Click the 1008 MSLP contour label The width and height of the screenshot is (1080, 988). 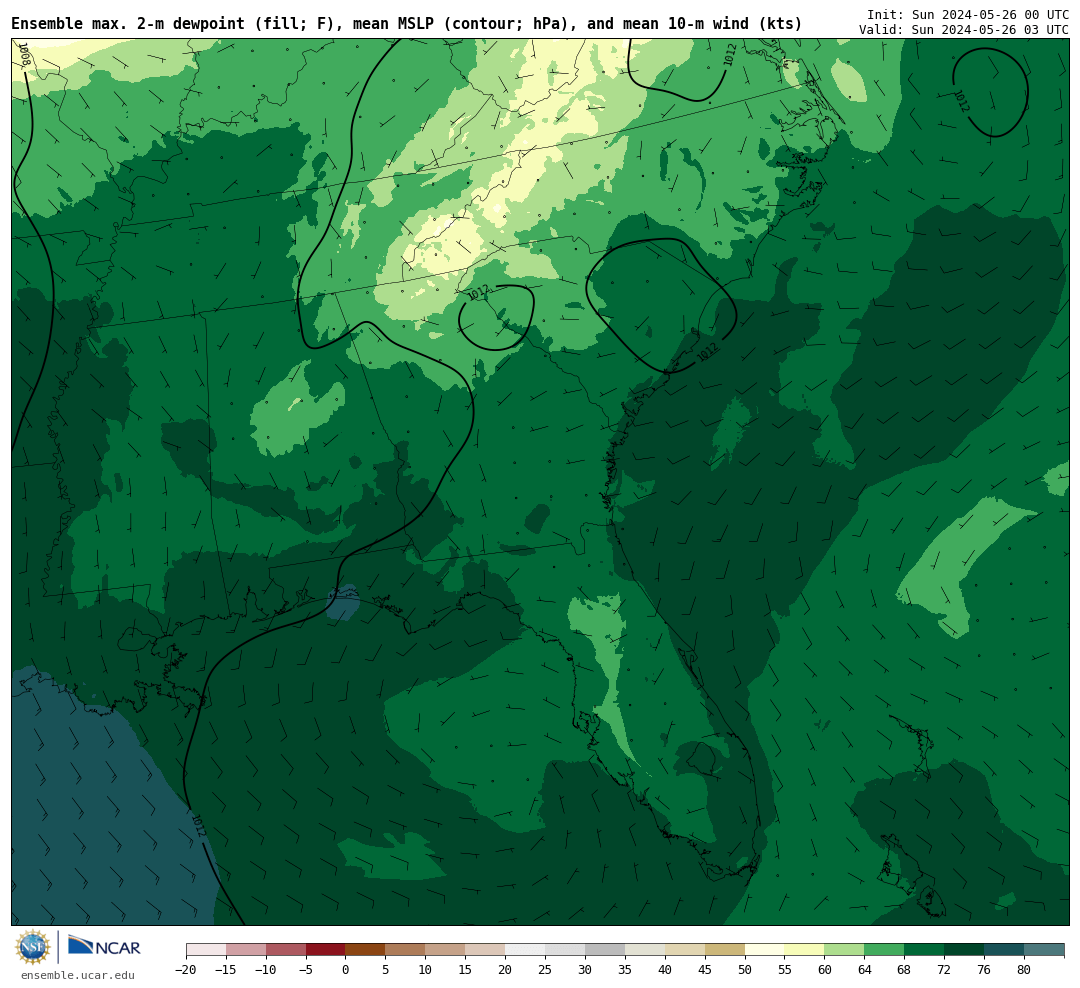24,54
